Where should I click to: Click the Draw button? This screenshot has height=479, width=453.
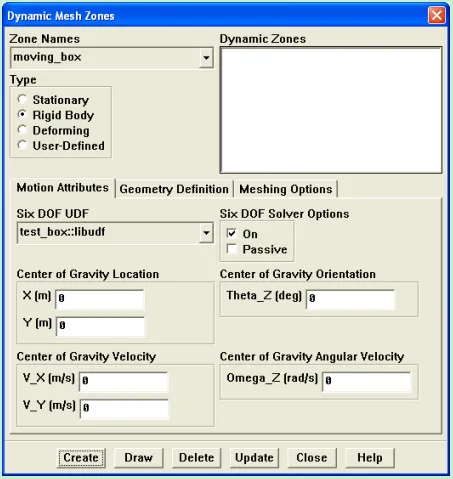point(139,458)
